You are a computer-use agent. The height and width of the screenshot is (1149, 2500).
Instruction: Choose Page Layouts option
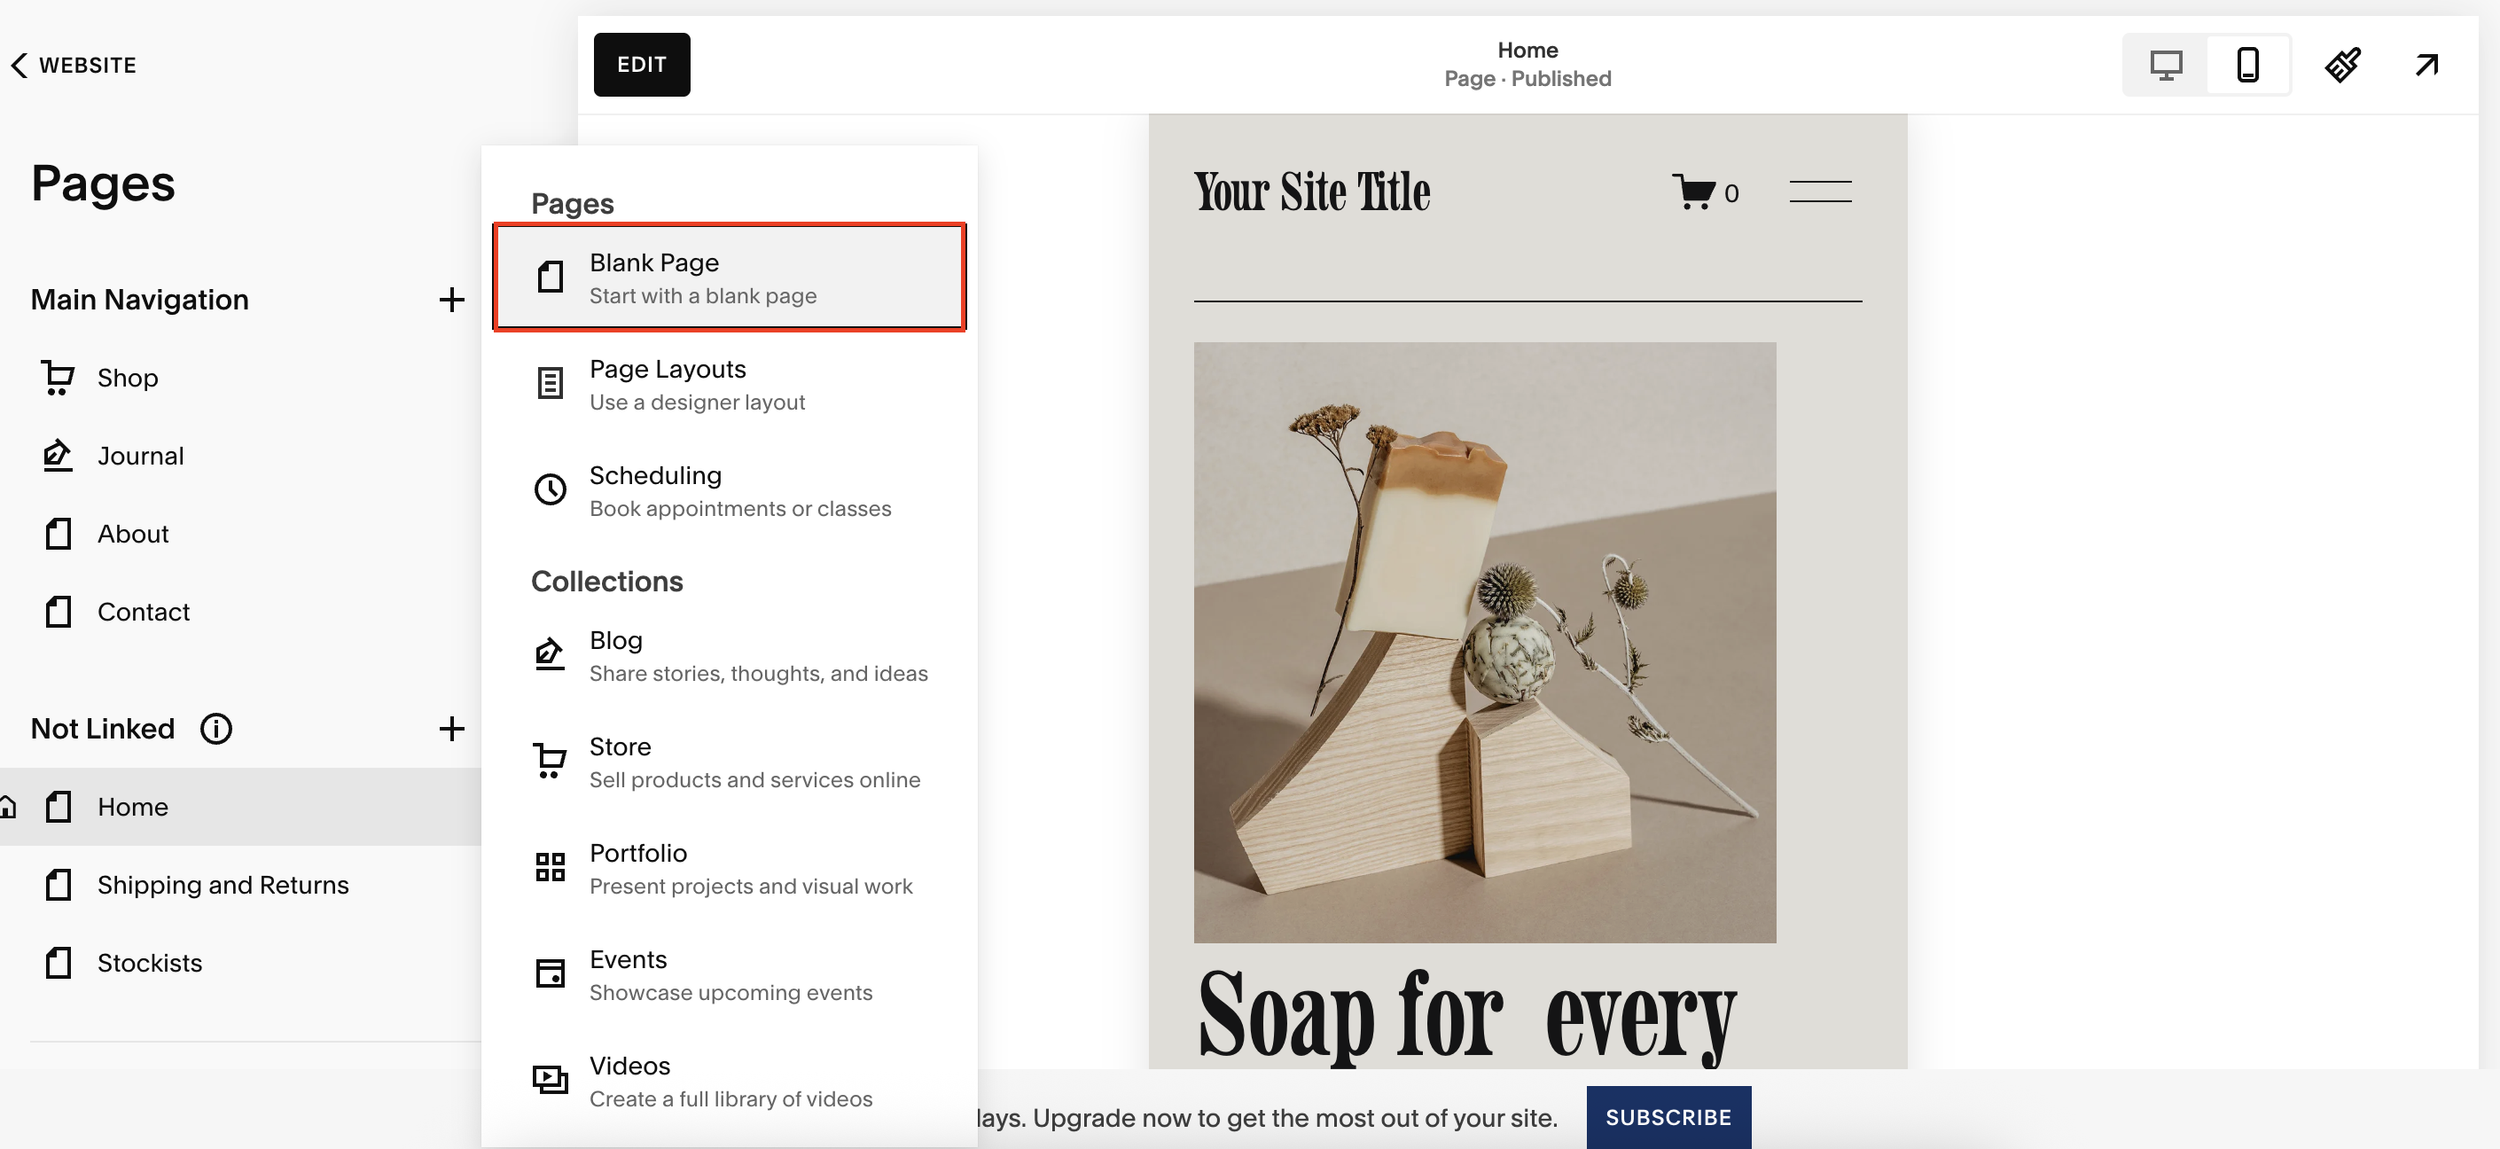coord(730,384)
